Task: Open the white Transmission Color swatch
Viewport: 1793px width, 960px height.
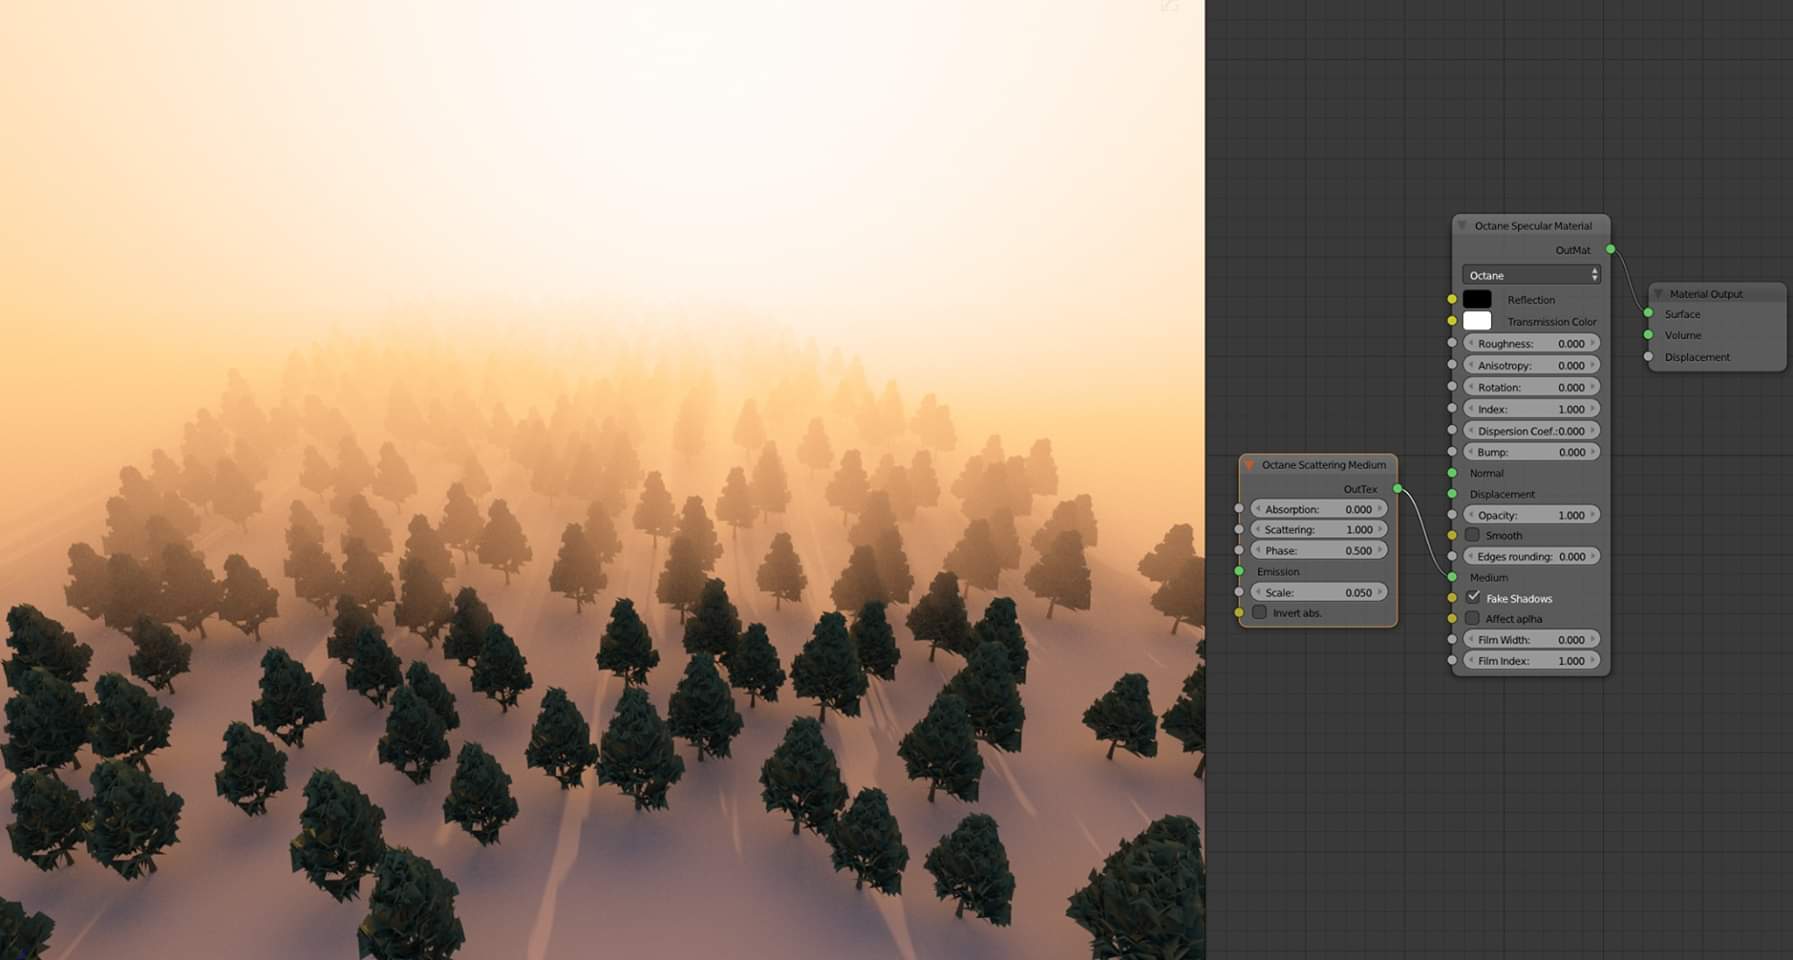Action: tap(1477, 321)
